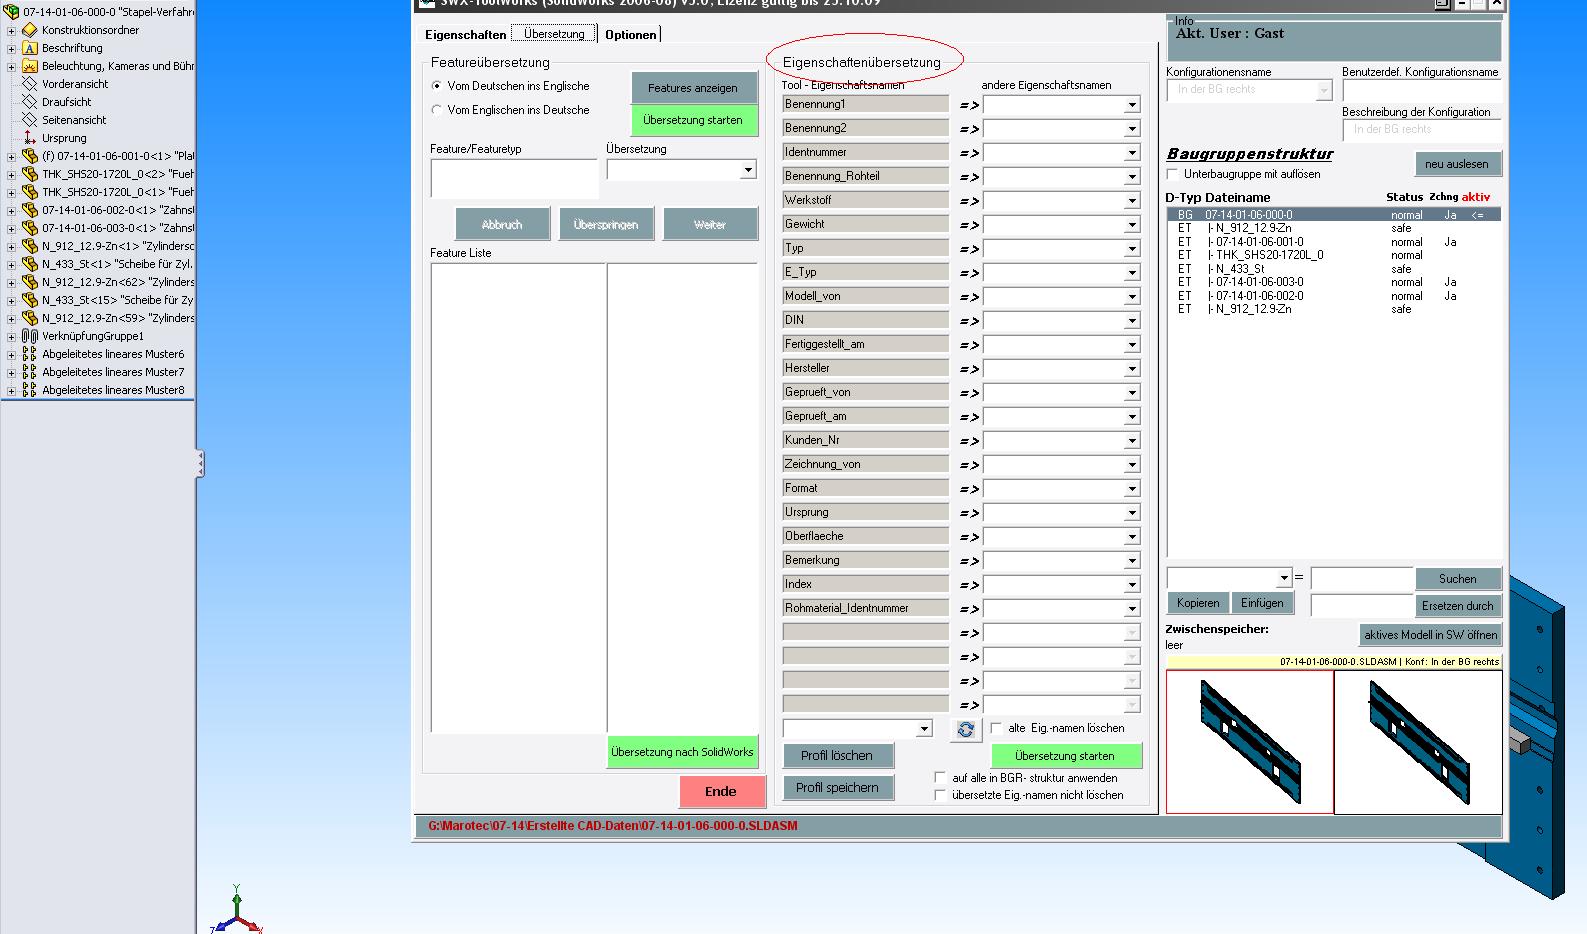Click the Konstruktionsordner folder icon
The height and width of the screenshot is (934, 1587).
coord(30,30)
